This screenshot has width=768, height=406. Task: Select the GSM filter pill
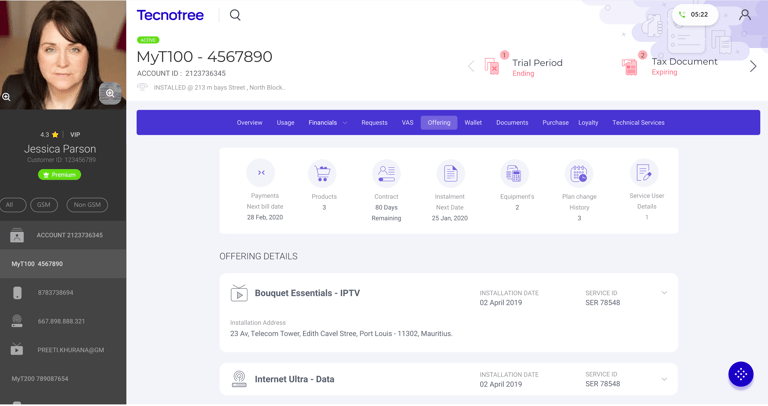(x=44, y=205)
